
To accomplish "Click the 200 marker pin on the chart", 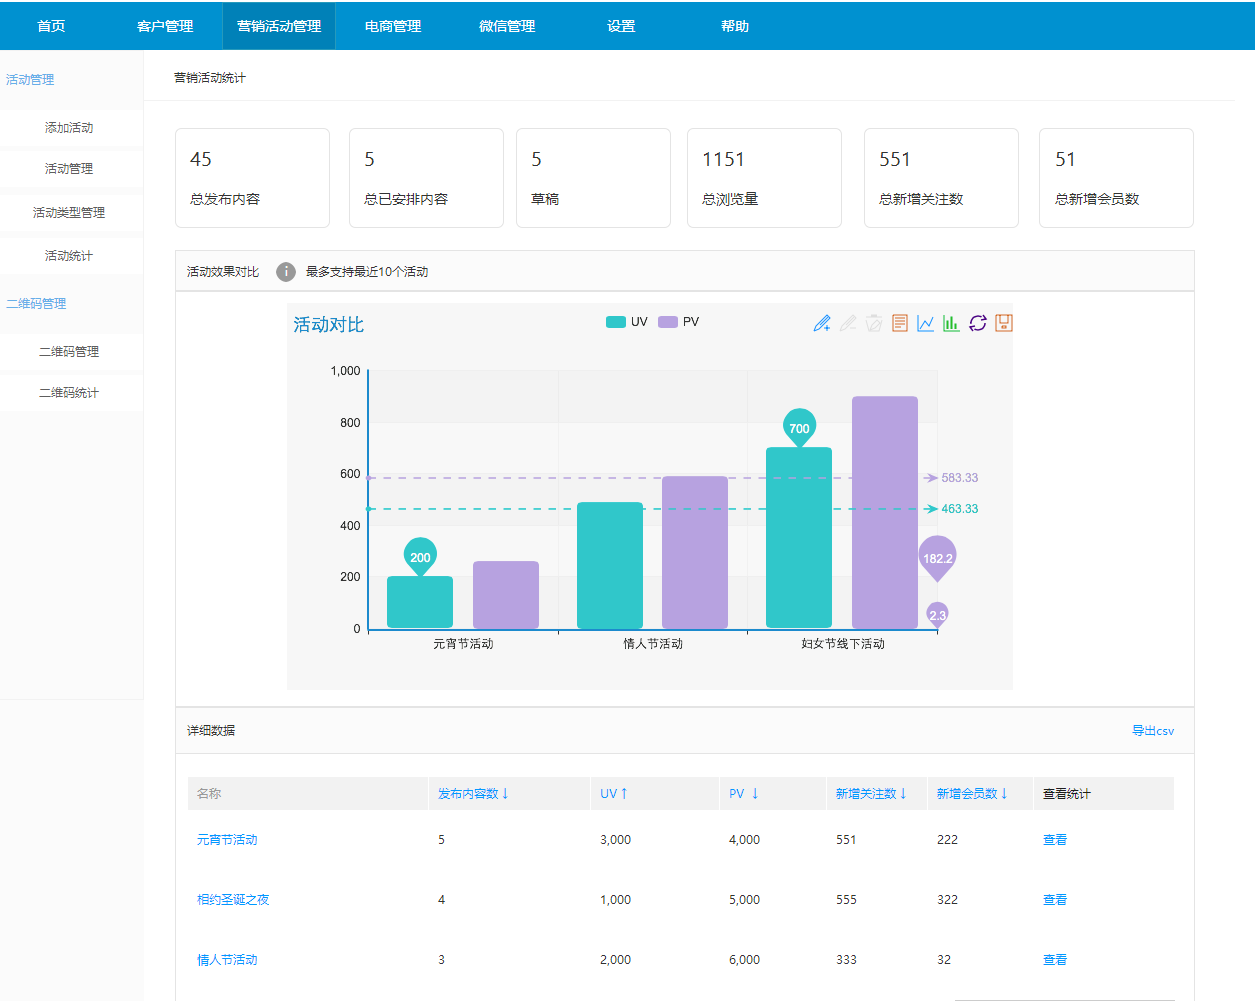I will [x=420, y=557].
